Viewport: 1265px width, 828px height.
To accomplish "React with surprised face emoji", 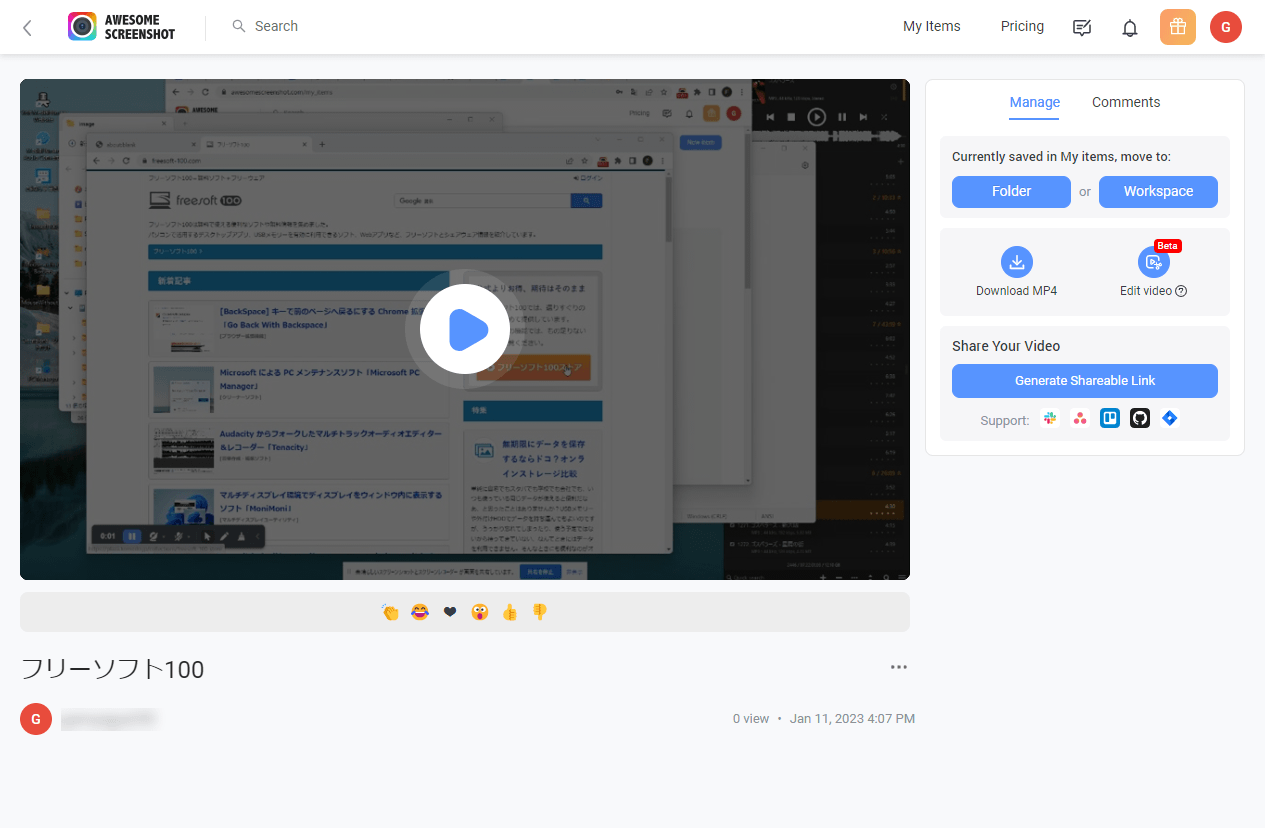I will 480,612.
